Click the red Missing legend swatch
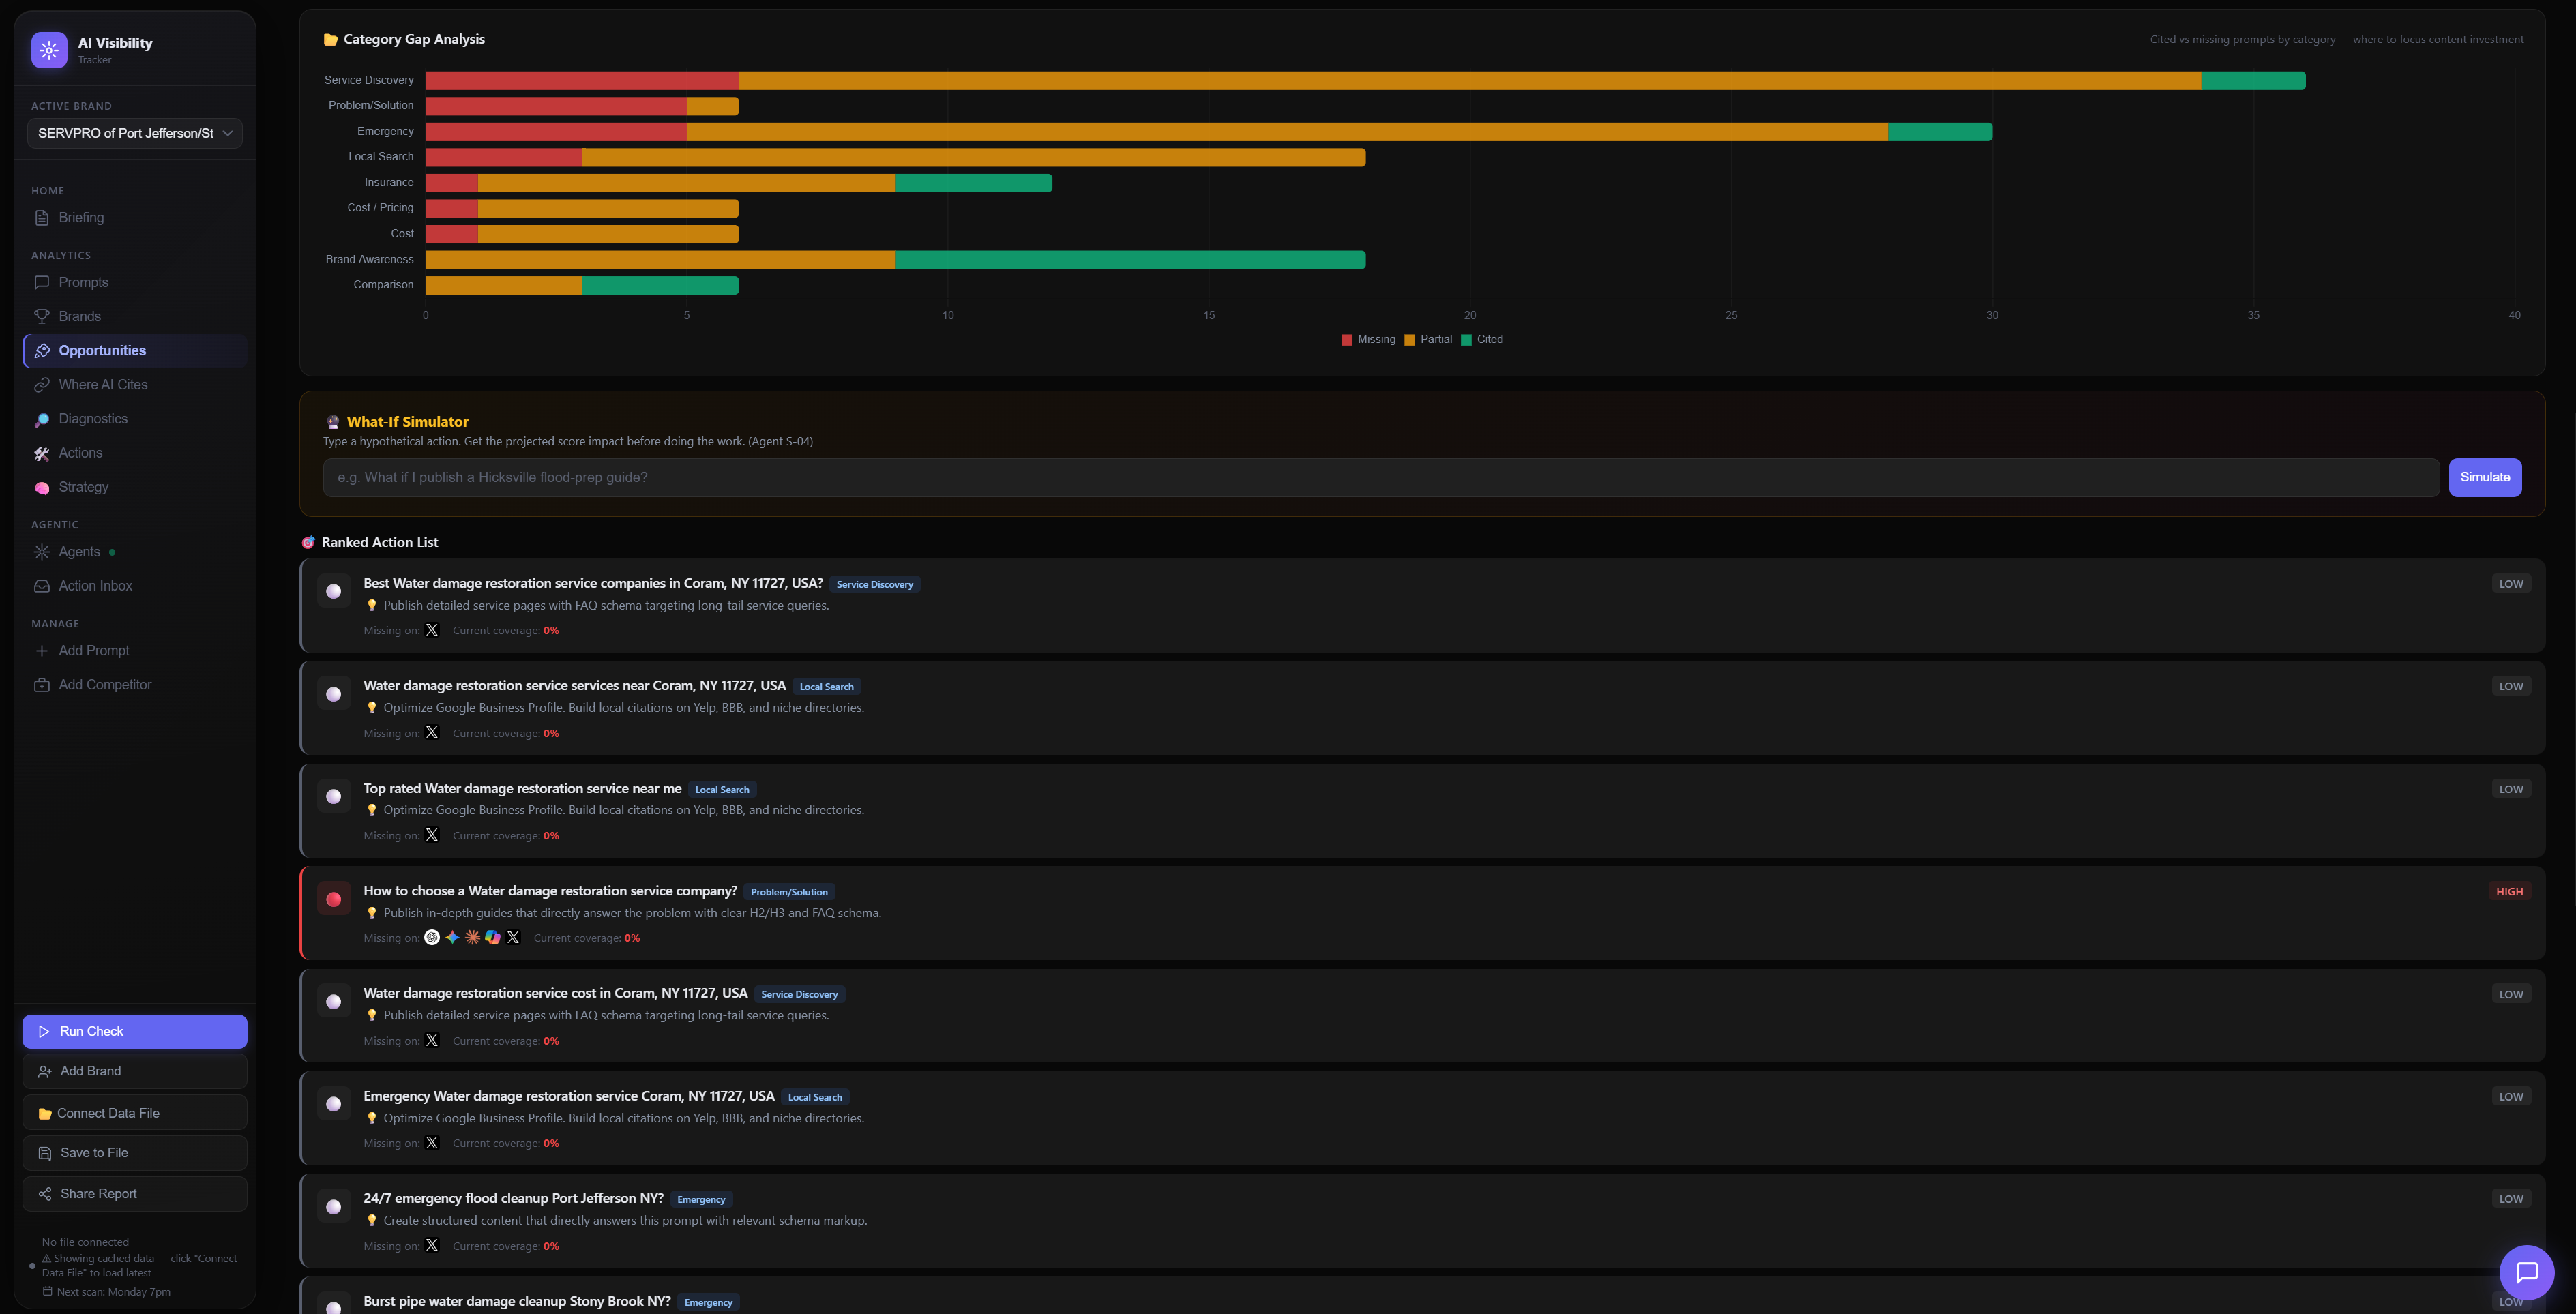Image resolution: width=2576 pixels, height=1314 pixels. click(x=1347, y=340)
